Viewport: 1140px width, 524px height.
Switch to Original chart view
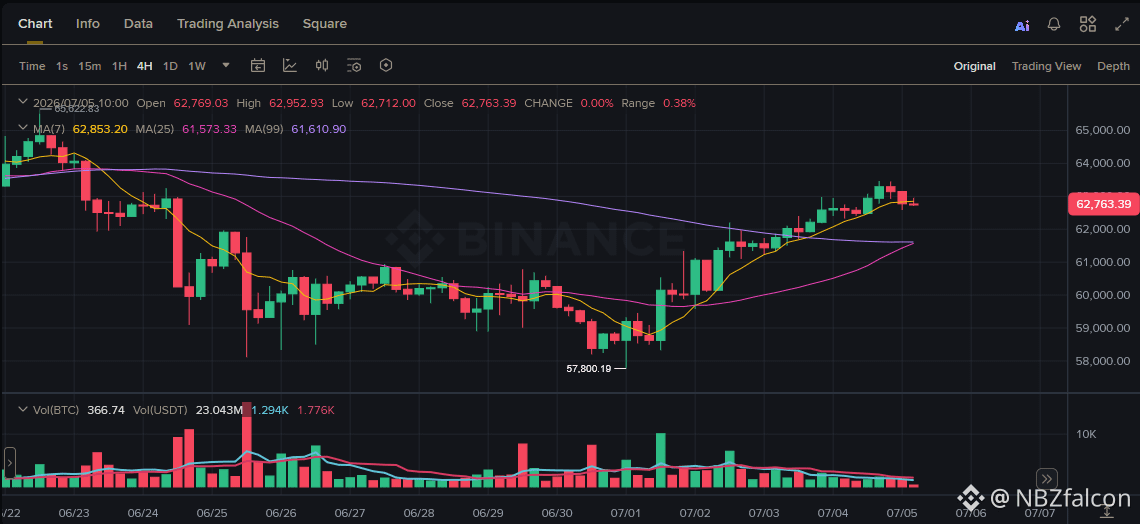[974, 66]
